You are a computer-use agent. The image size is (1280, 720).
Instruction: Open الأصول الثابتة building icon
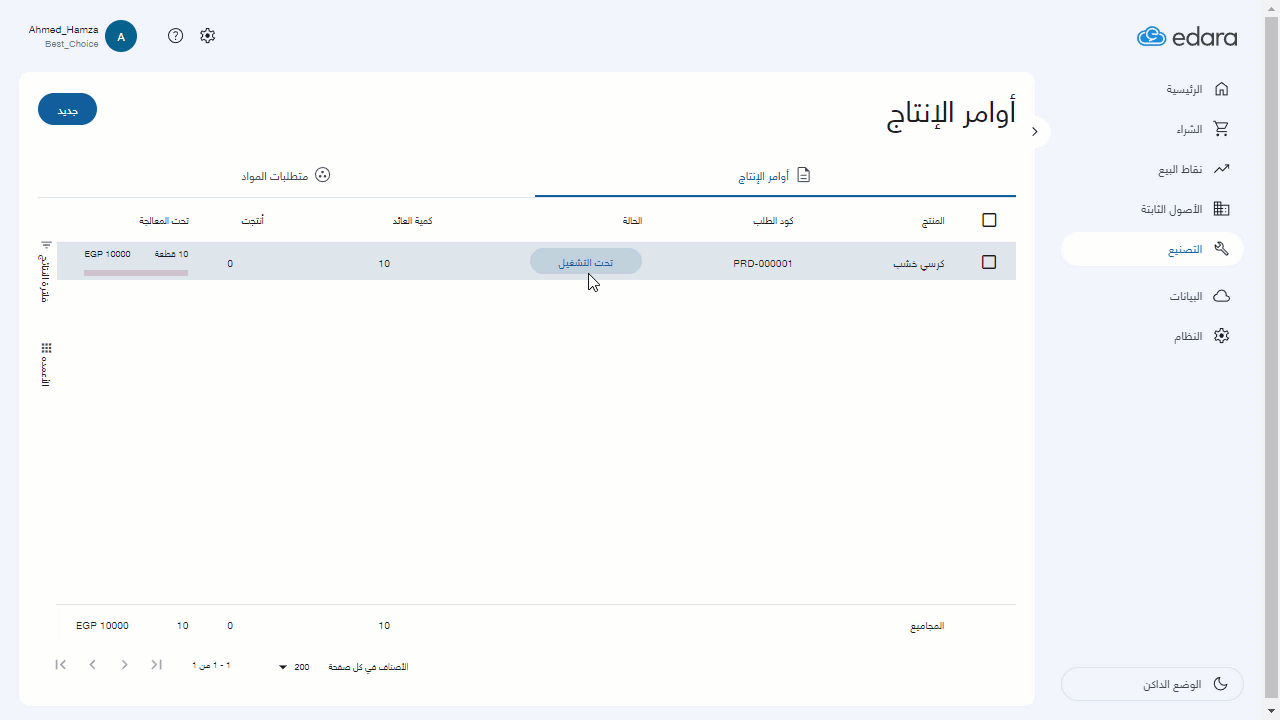[x=1221, y=209]
